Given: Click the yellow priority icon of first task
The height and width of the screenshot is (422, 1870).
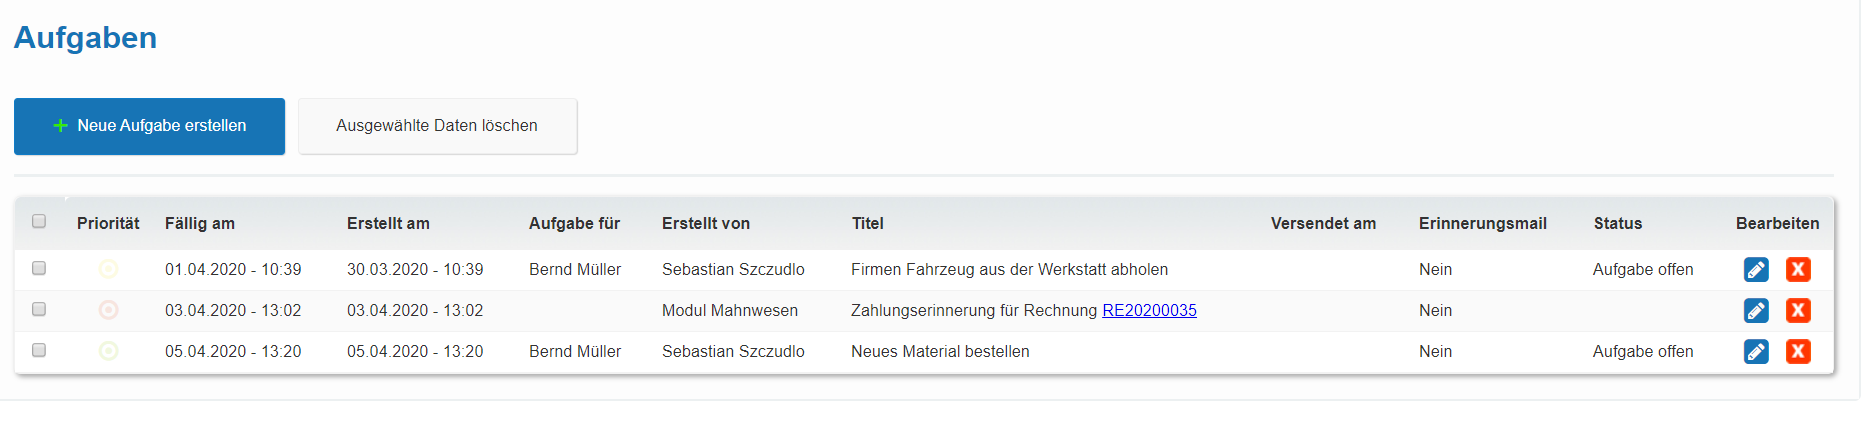Looking at the screenshot, I should [x=109, y=269].
